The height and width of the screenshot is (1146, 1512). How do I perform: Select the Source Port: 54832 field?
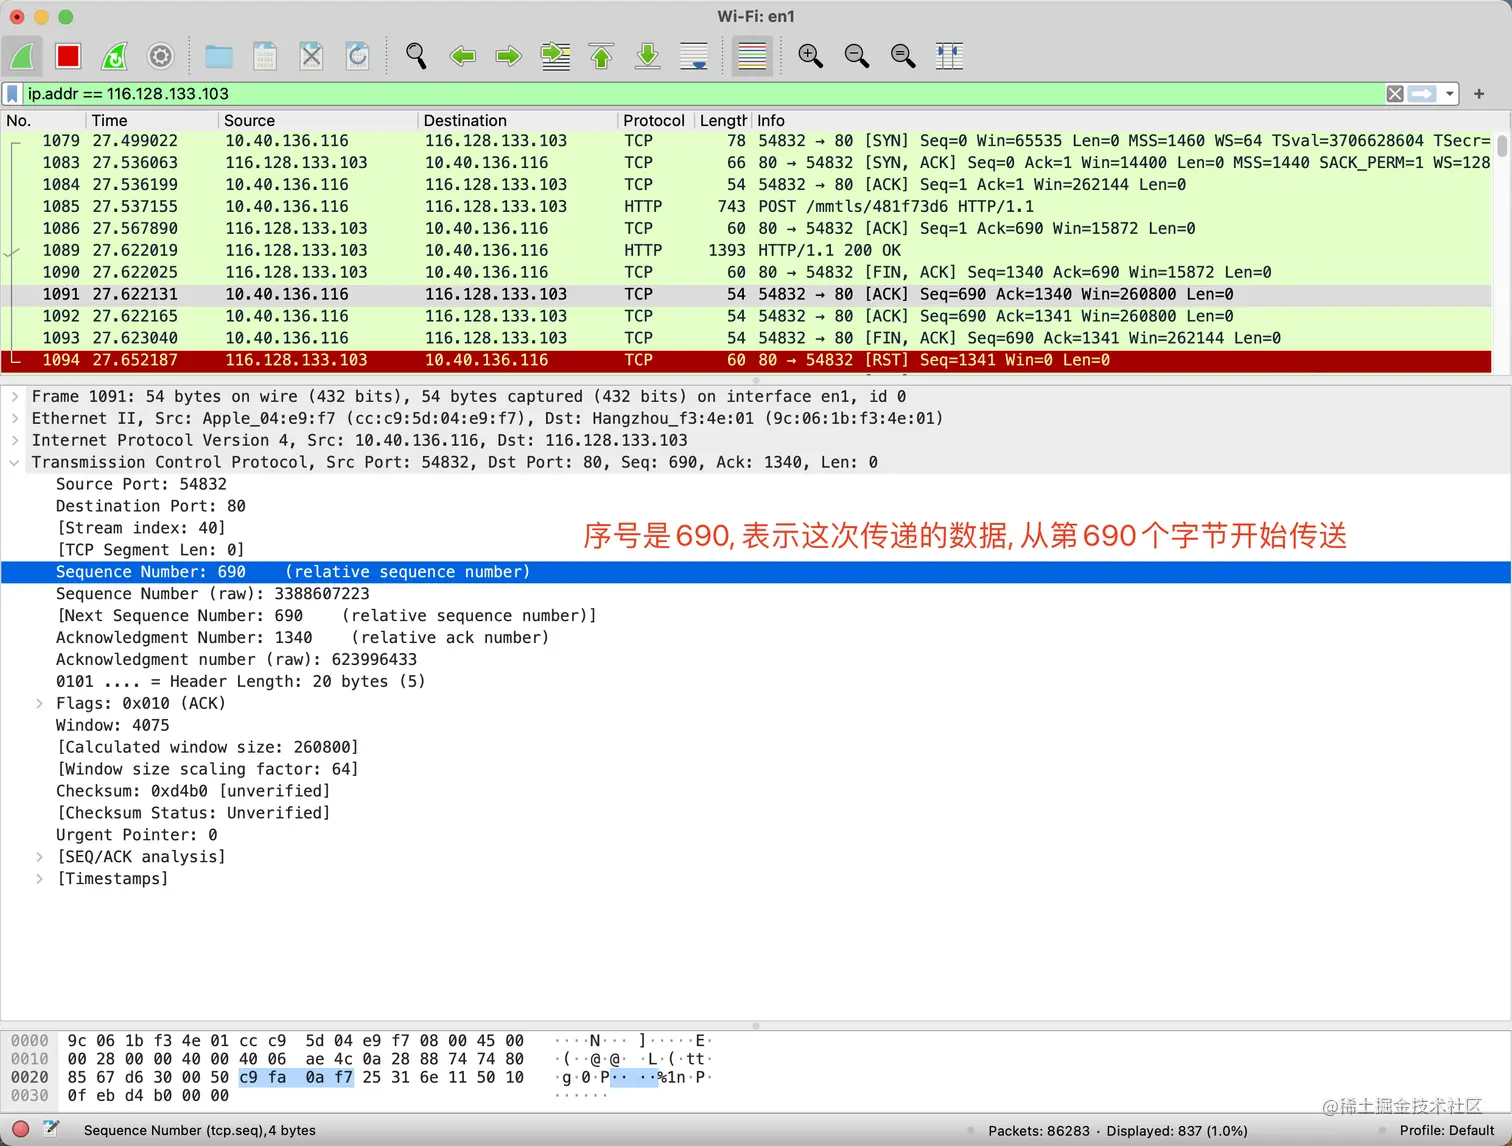[141, 485]
